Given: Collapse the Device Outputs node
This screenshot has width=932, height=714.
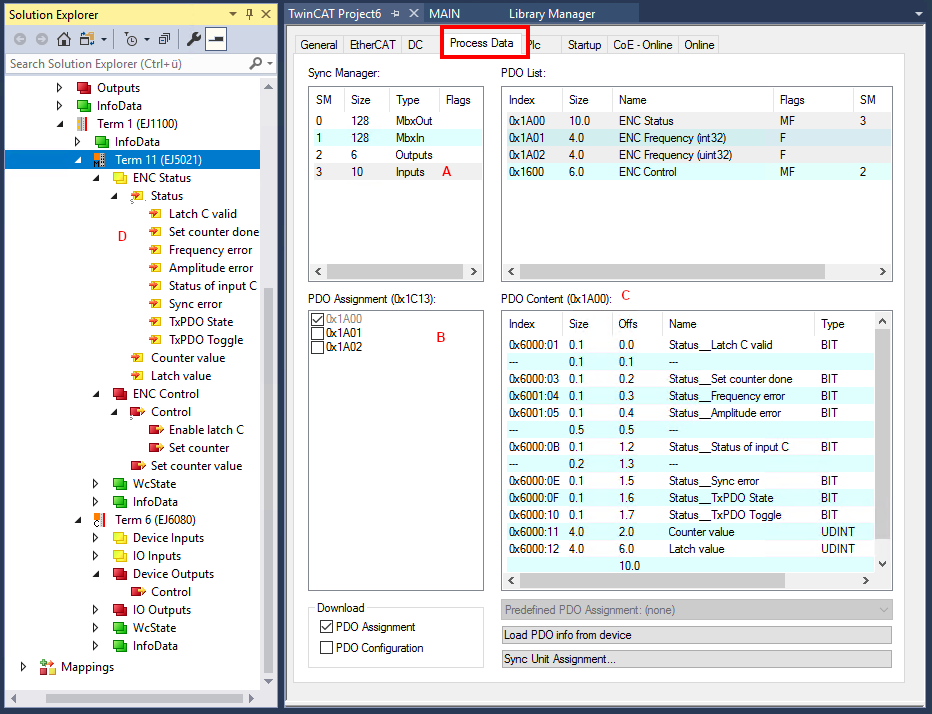Looking at the screenshot, I should tap(96, 574).
